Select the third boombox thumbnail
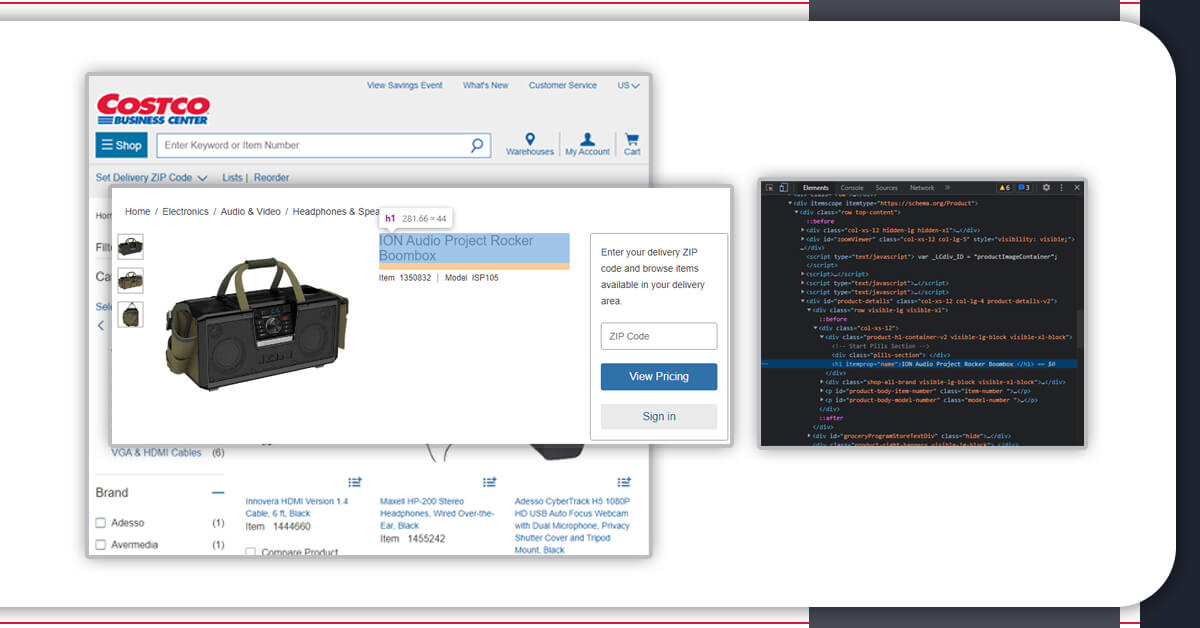This screenshot has height=628, width=1200. (130, 314)
